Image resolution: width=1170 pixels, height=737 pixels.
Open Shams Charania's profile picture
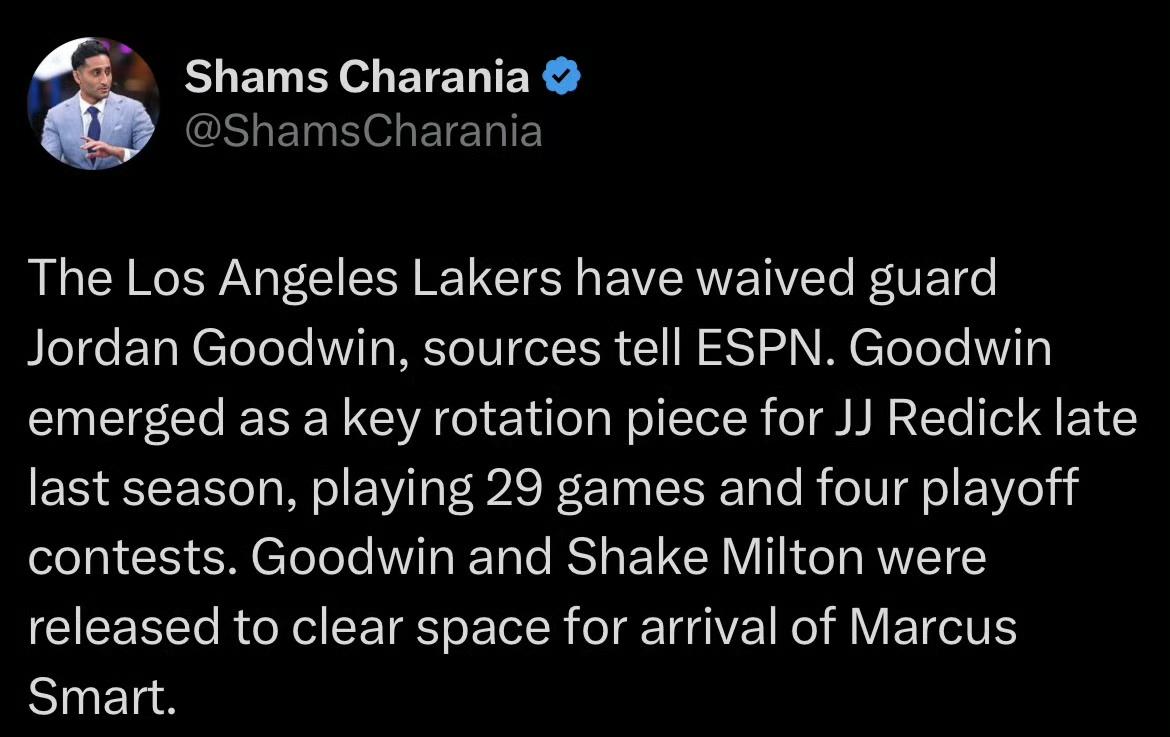coord(93,103)
